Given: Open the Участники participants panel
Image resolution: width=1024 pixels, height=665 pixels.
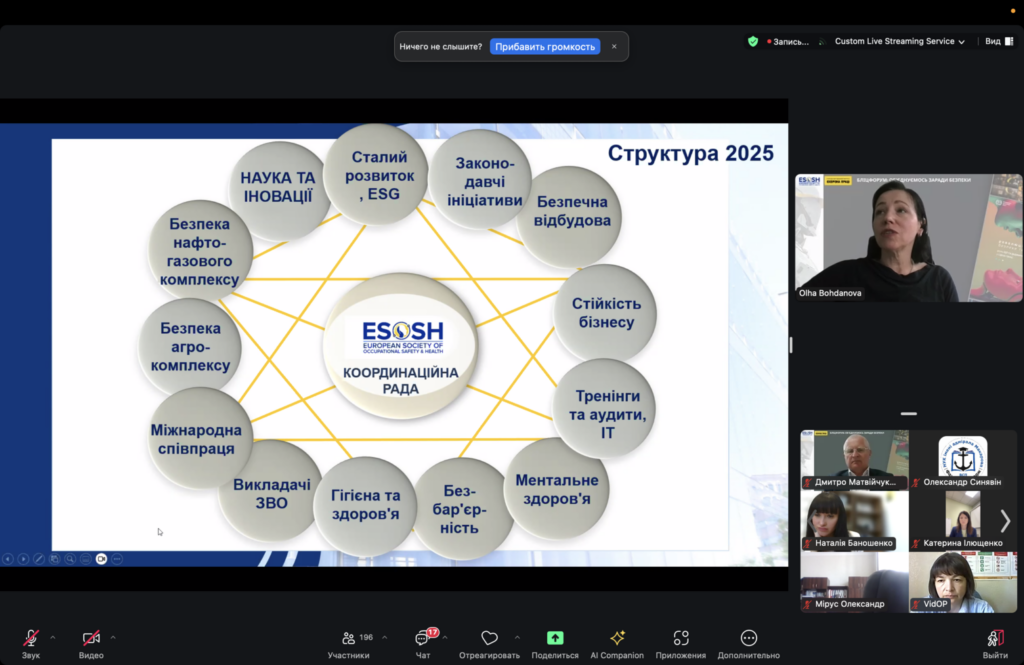Looking at the screenshot, I should 348,639.
